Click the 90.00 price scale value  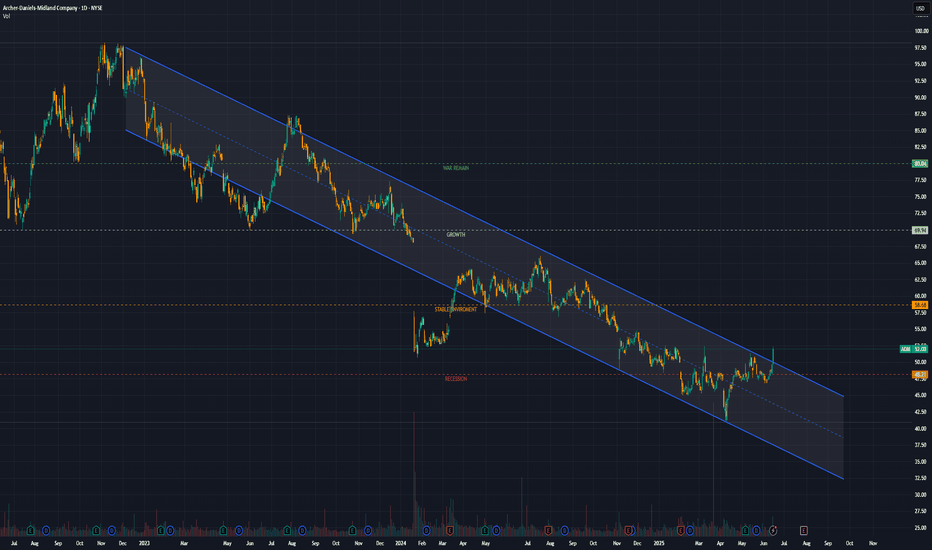coord(921,97)
